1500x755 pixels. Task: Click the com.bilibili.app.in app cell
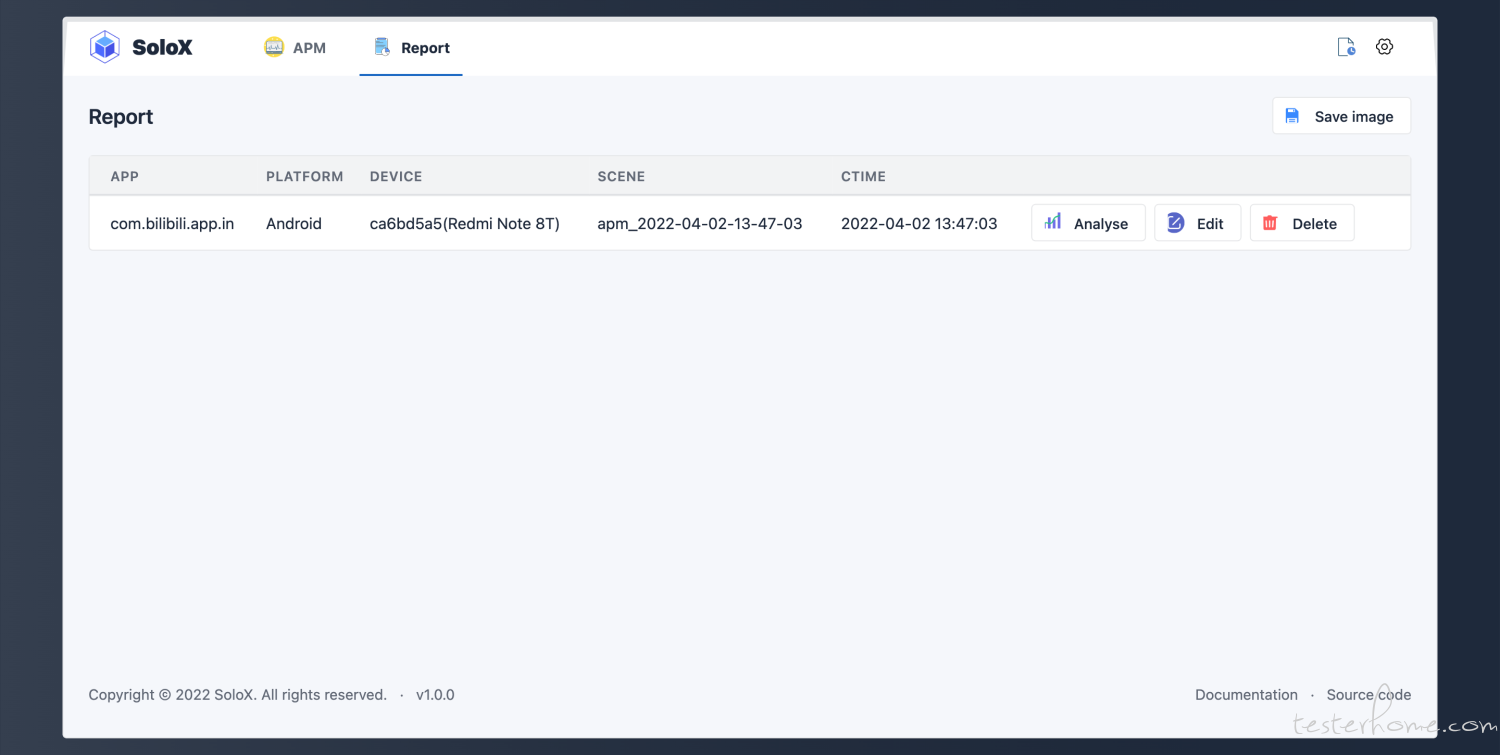pyautogui.click(x=172, y=224)
